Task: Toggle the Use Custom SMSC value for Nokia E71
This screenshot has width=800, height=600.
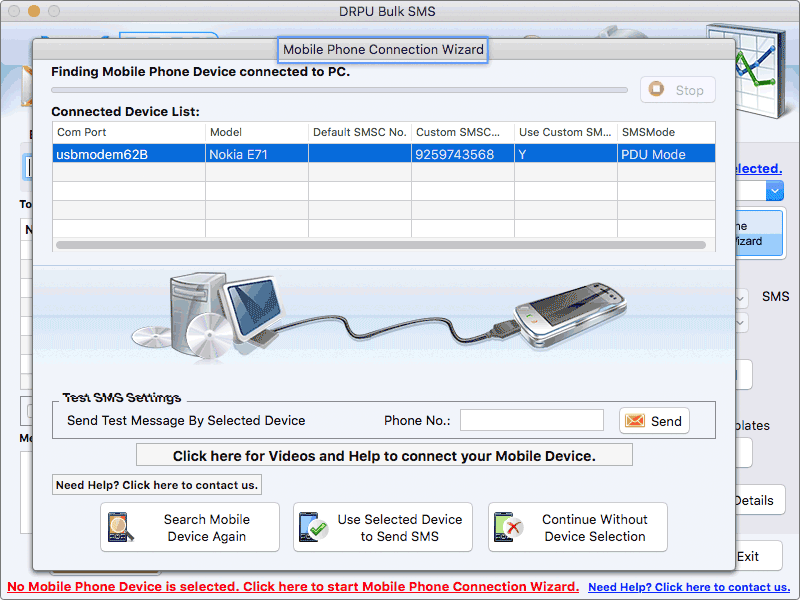Action: pyautogui.click(x=565, y=152)
